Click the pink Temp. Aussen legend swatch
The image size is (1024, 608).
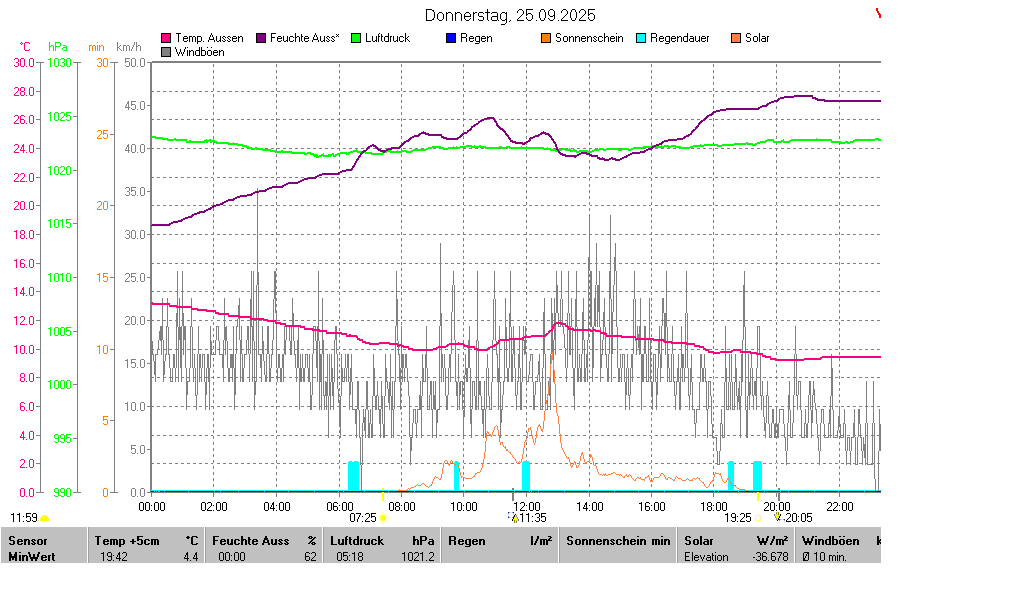tap(166, 38)
